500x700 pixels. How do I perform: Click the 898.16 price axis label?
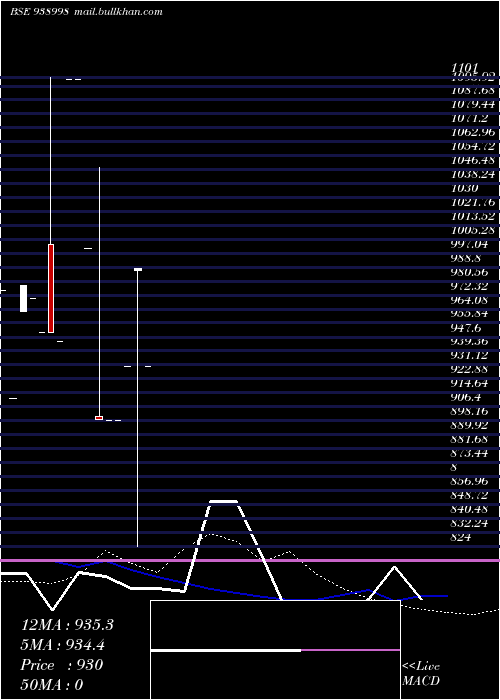(x=470, y=412)
